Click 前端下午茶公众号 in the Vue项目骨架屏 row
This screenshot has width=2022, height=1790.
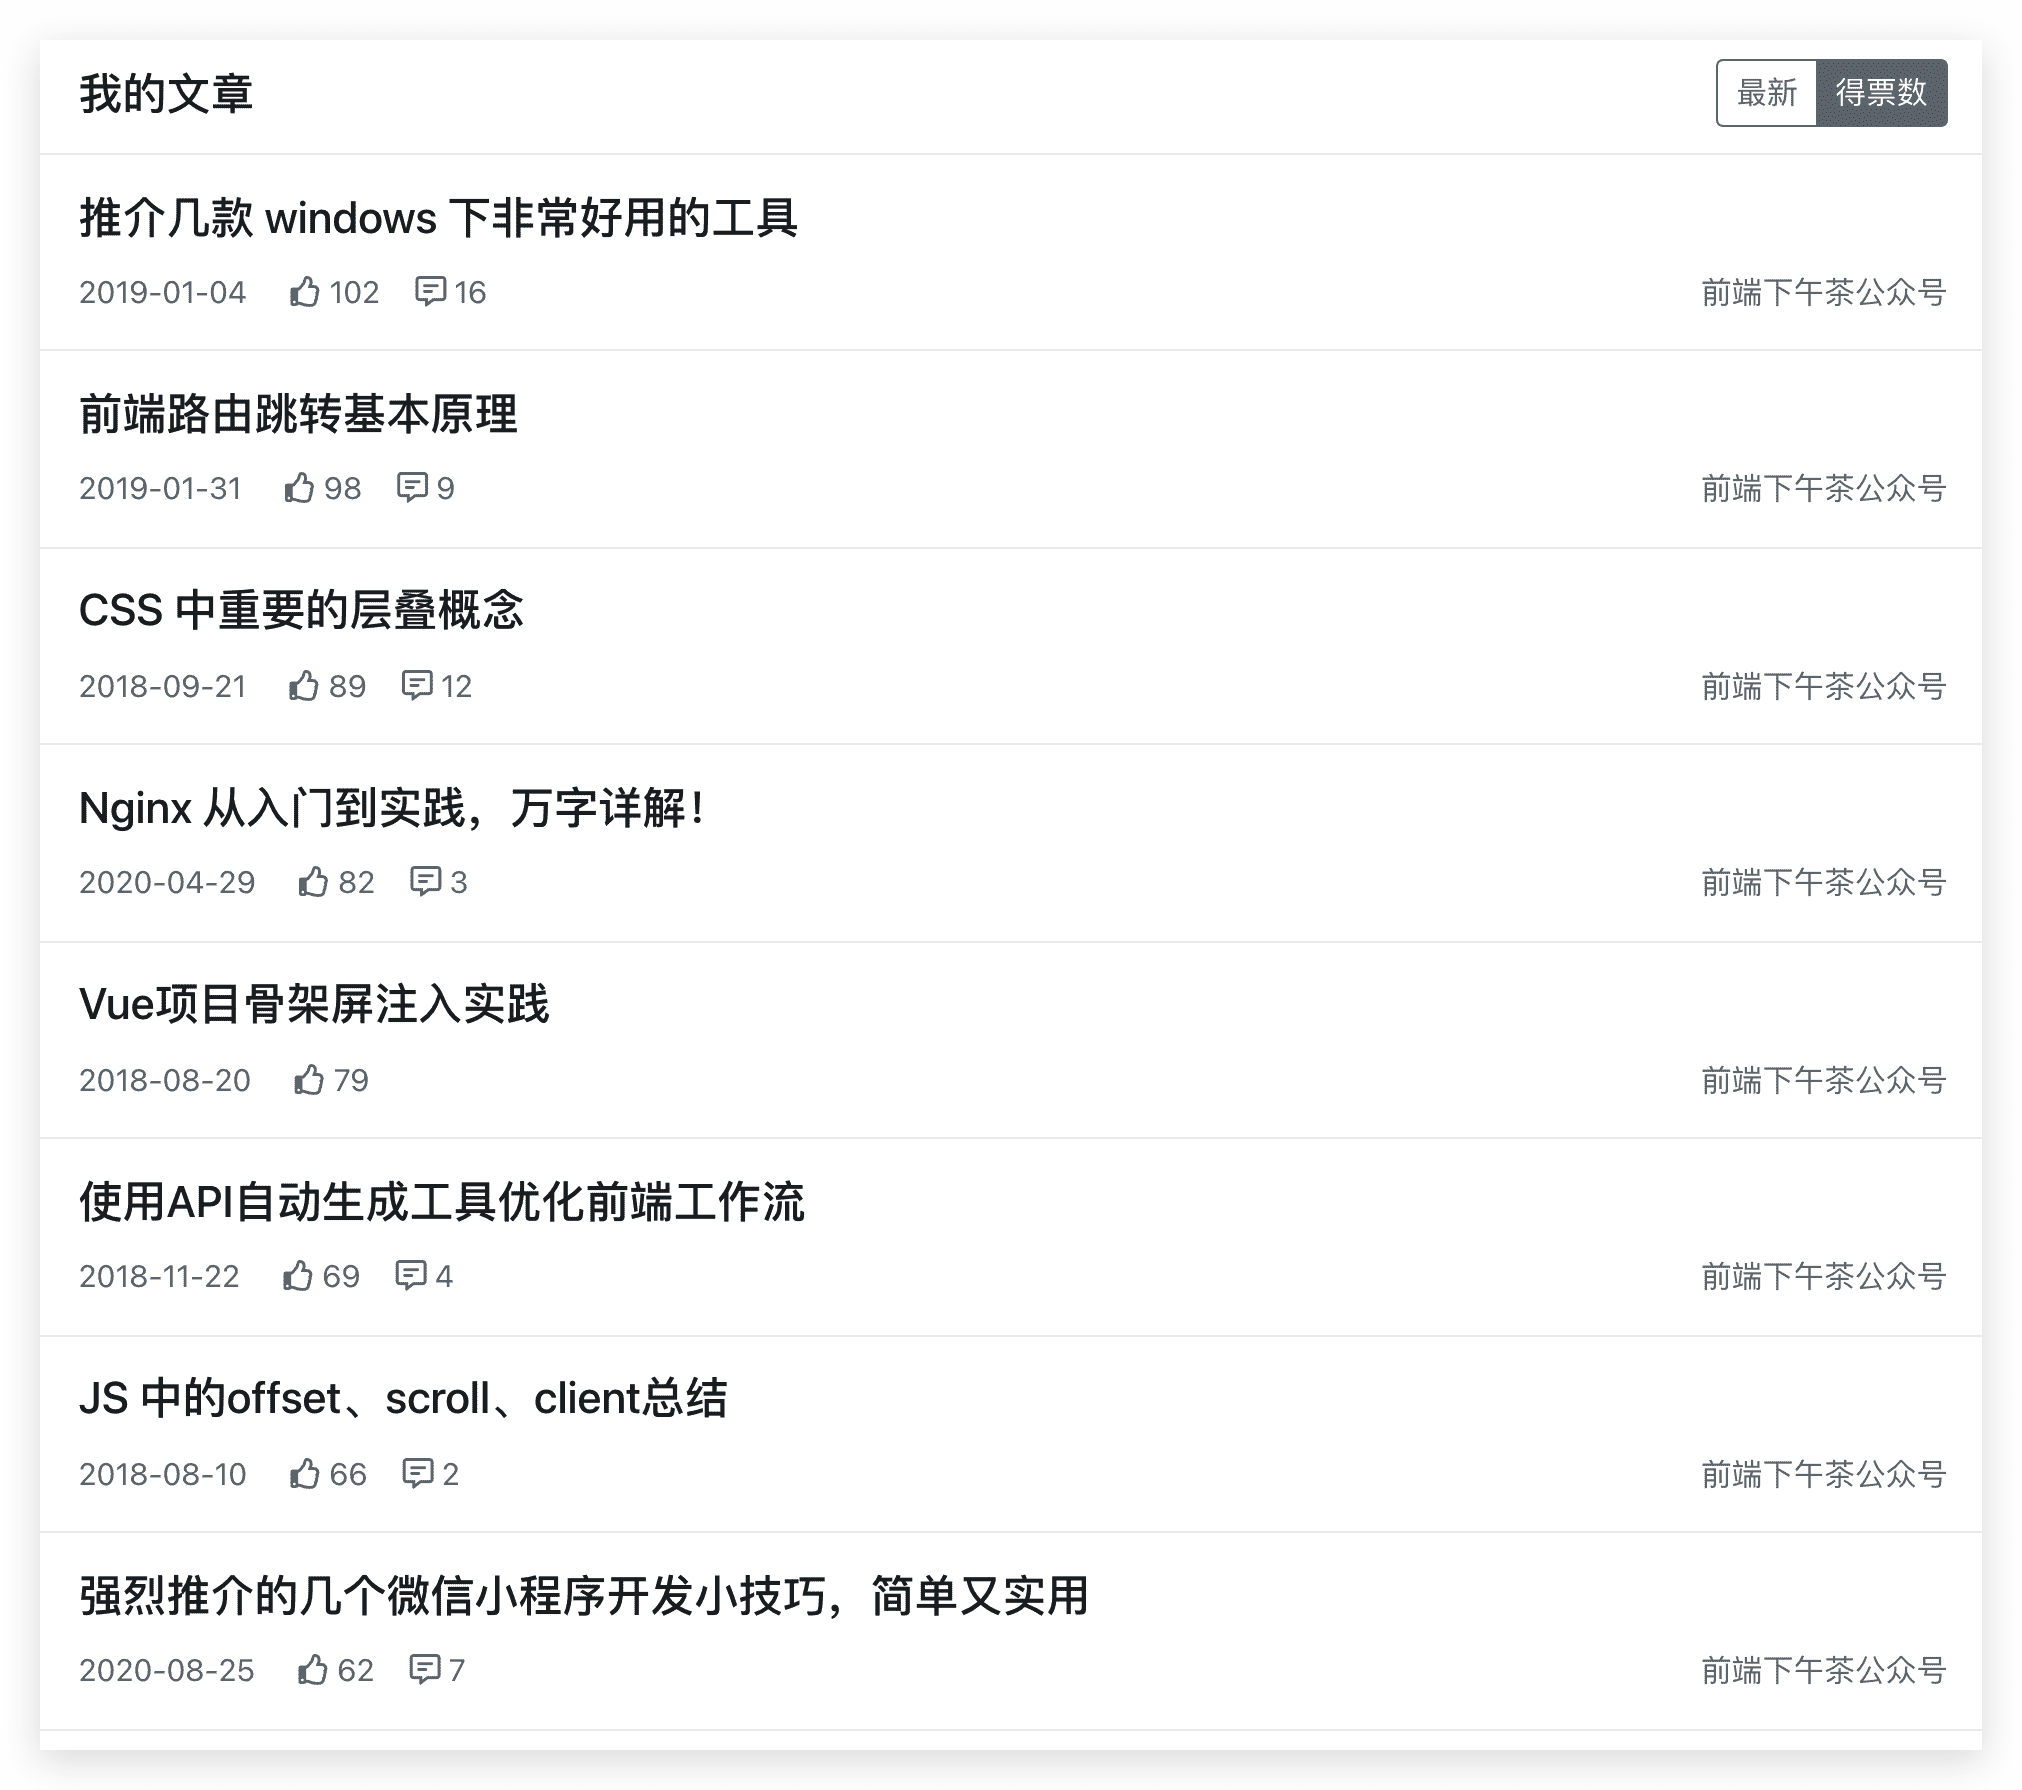point(1824,1080)
